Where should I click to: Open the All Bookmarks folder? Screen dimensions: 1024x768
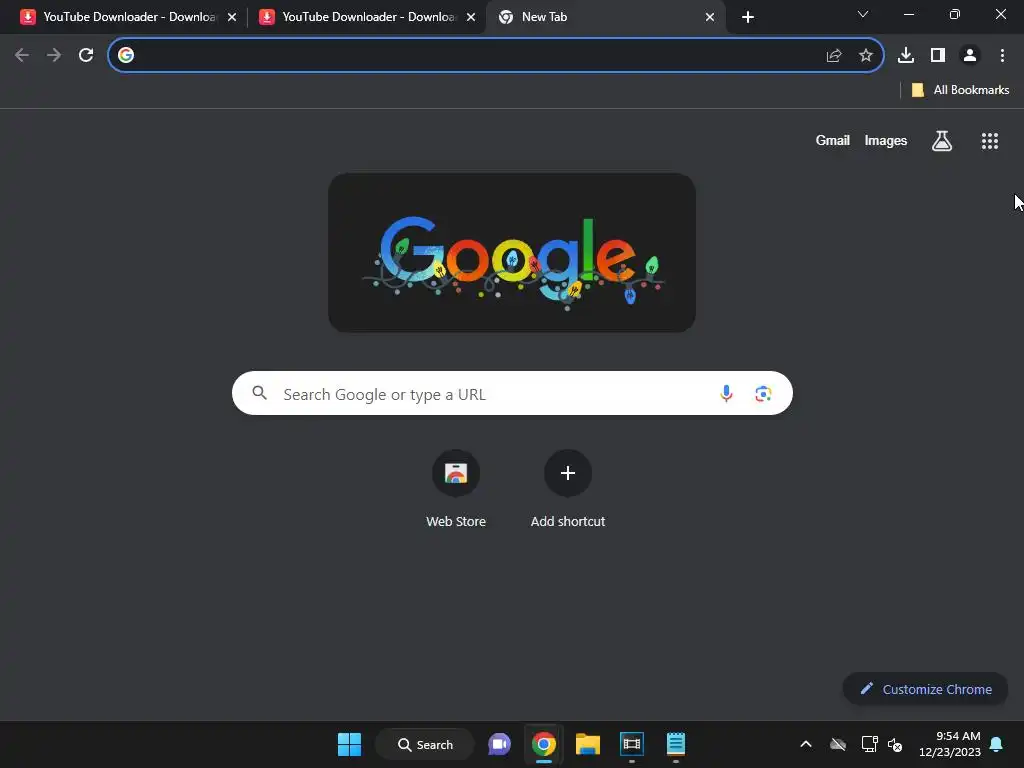pyautogui.click(x=959, y=90)
